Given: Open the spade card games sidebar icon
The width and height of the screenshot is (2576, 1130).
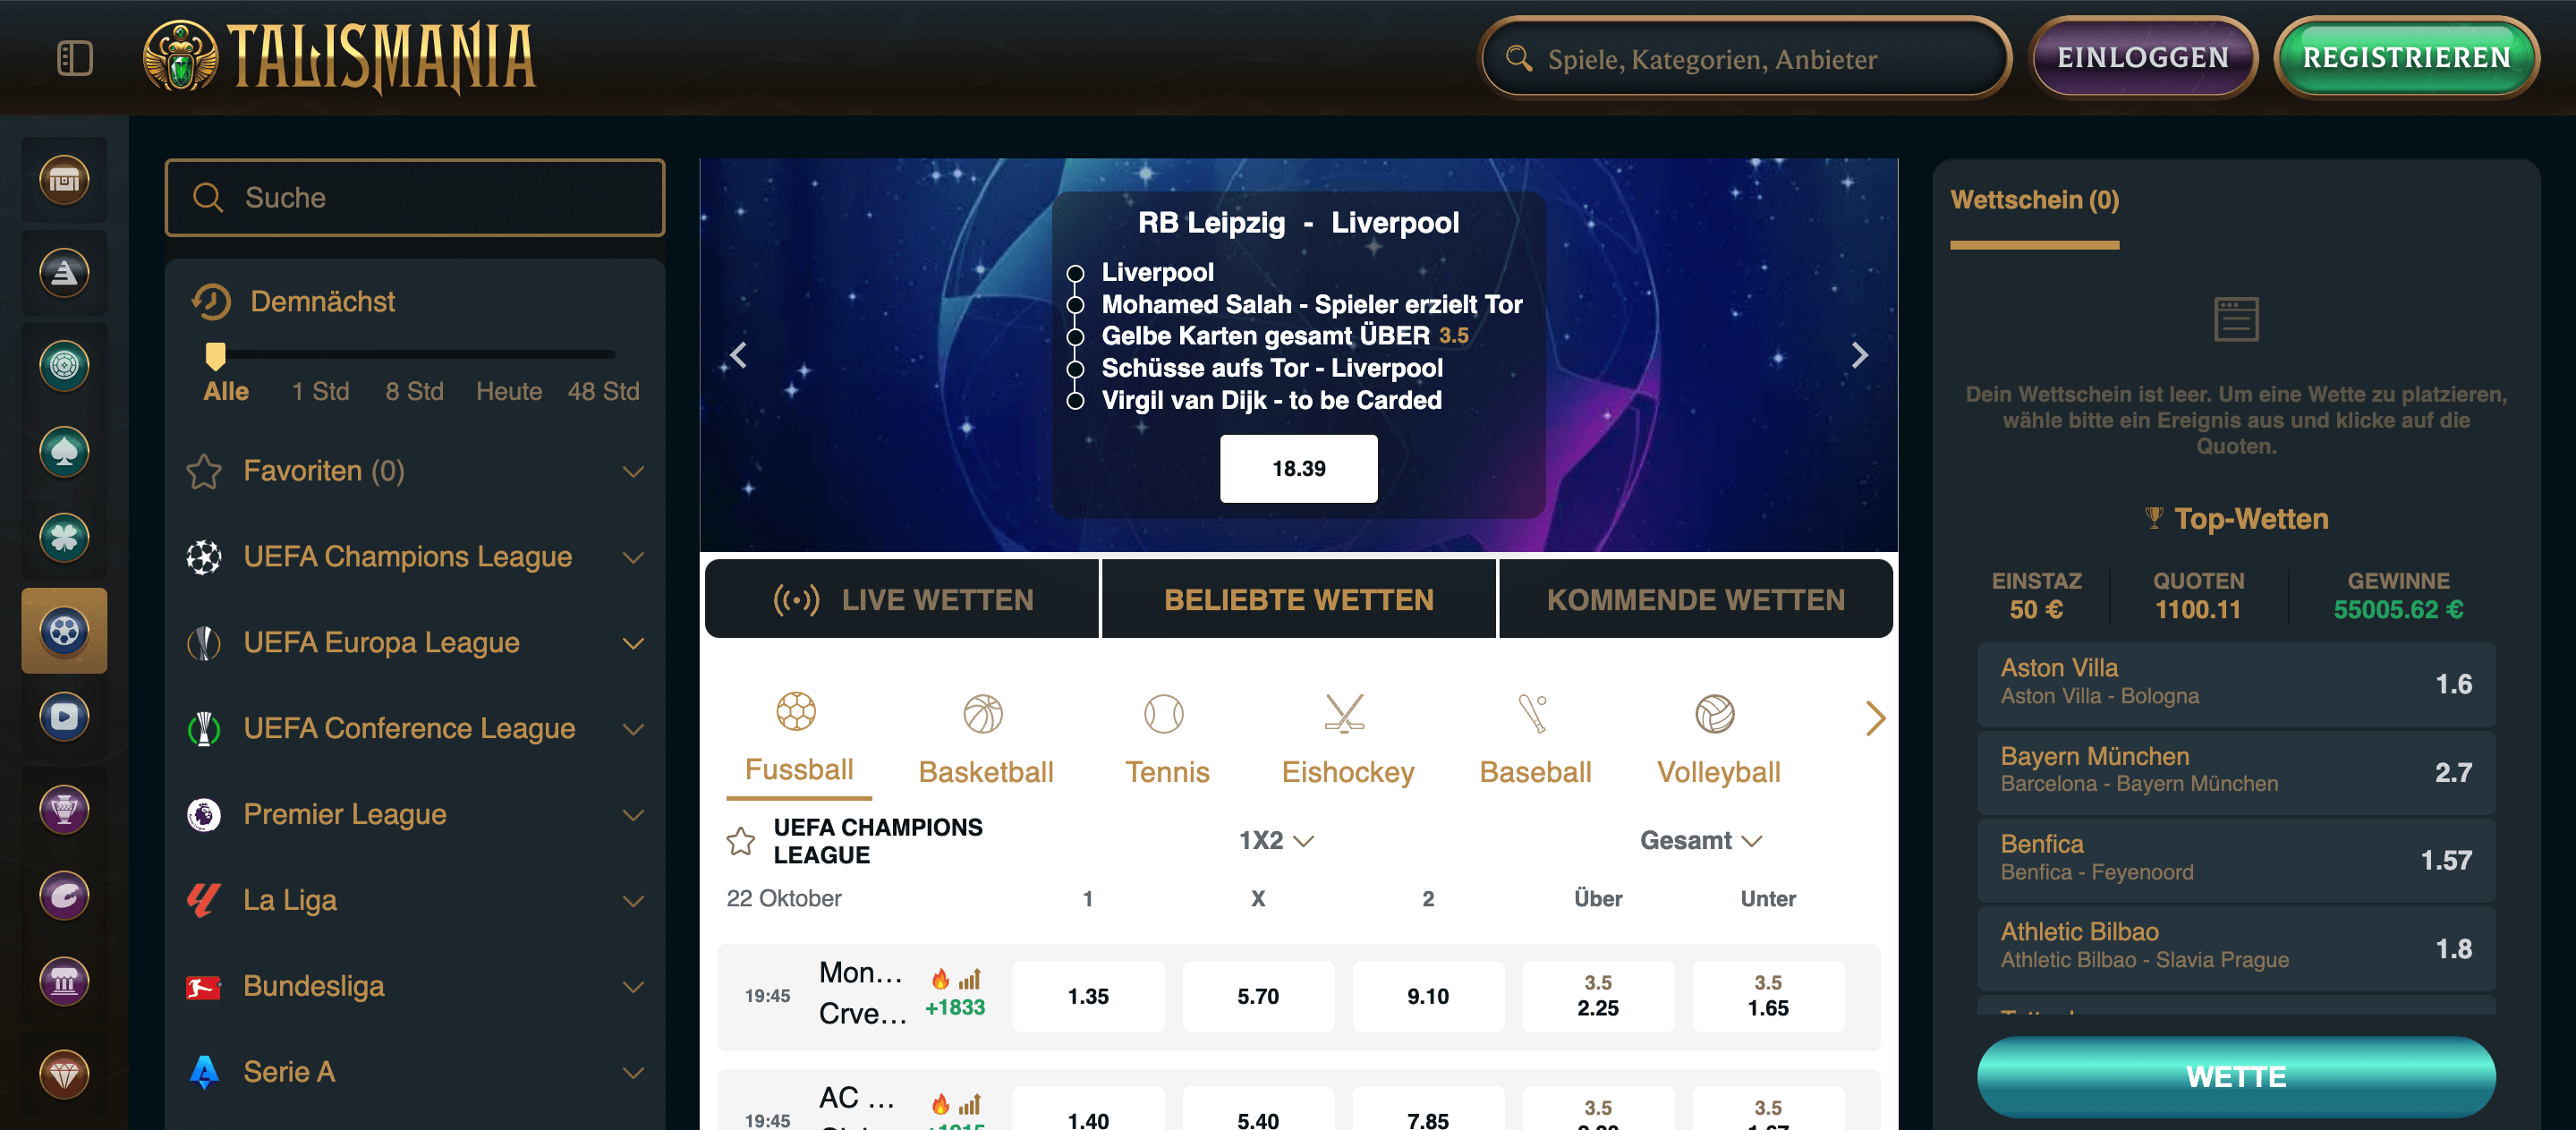Looking at the screenshot, I should pyautogui.click(x=64, y=452).
